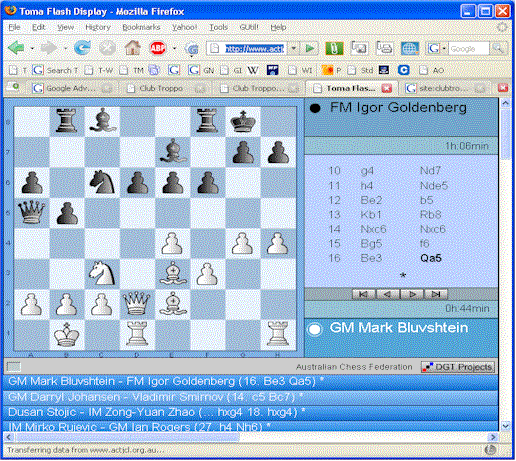Switch to the site:clubtro... tab
Image resolution: width=516 pixels, height=461 pixels.
pos(446,88)
